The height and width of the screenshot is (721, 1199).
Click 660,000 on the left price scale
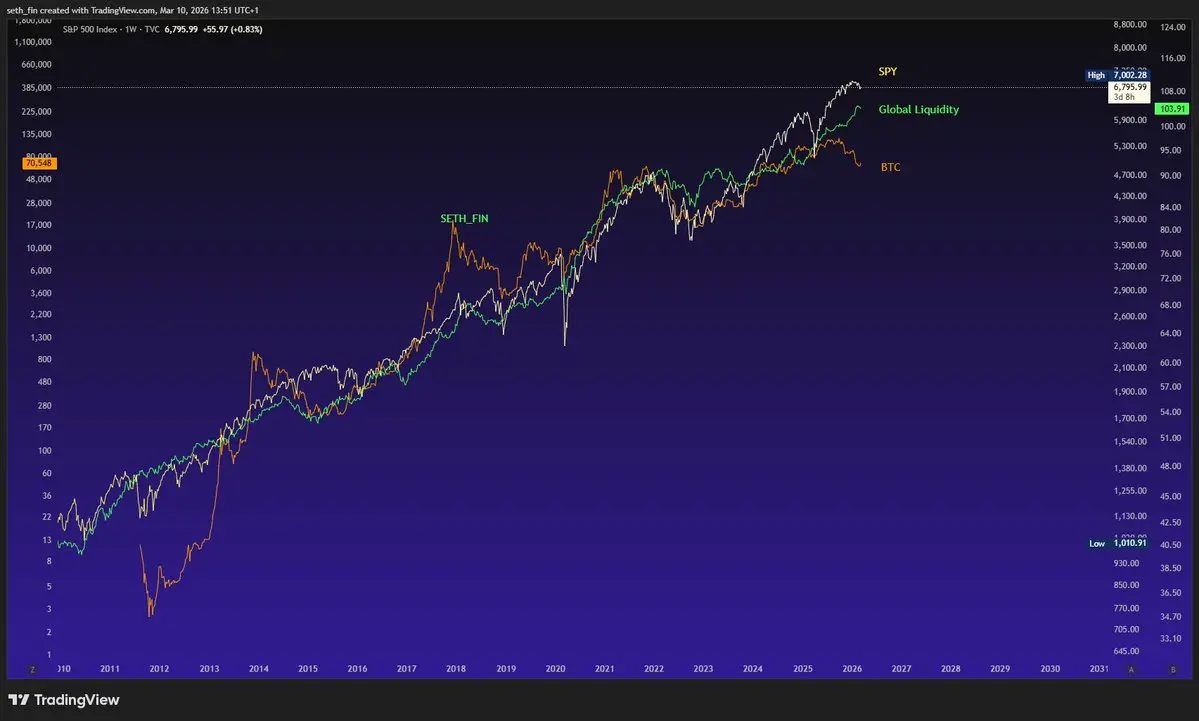pos(37,65)
